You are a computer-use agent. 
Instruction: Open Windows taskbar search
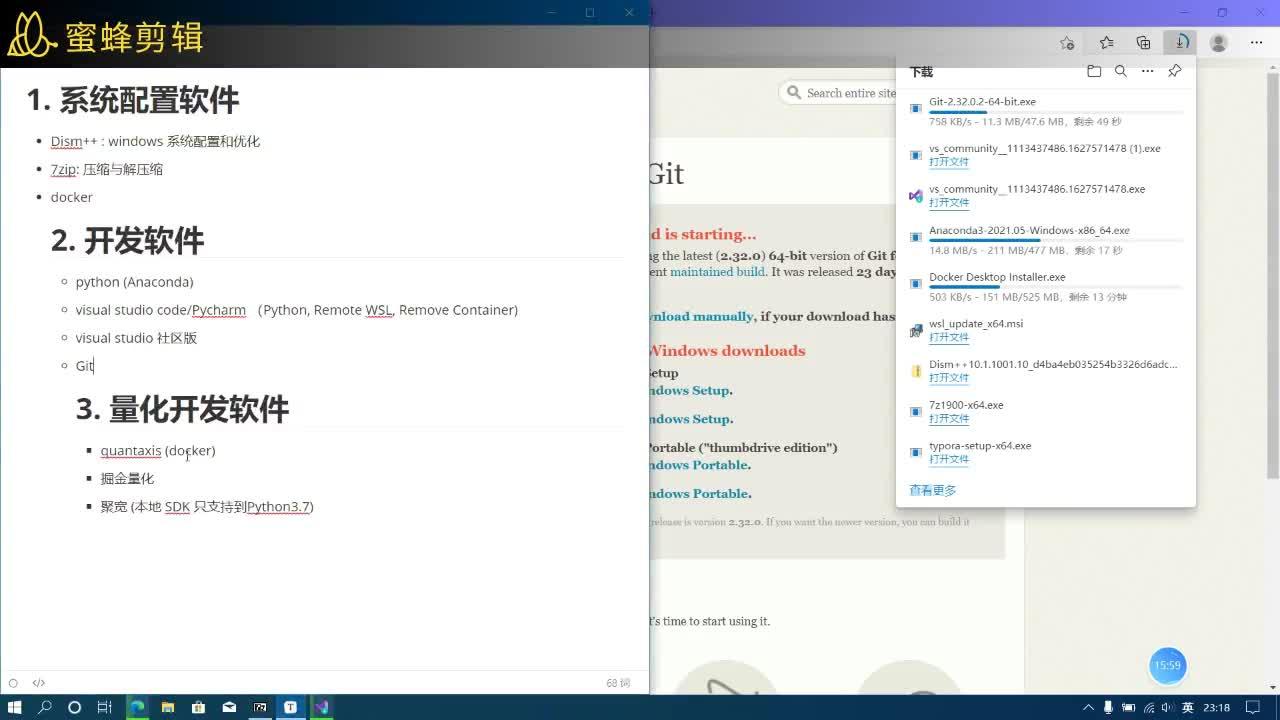point(45,707)
